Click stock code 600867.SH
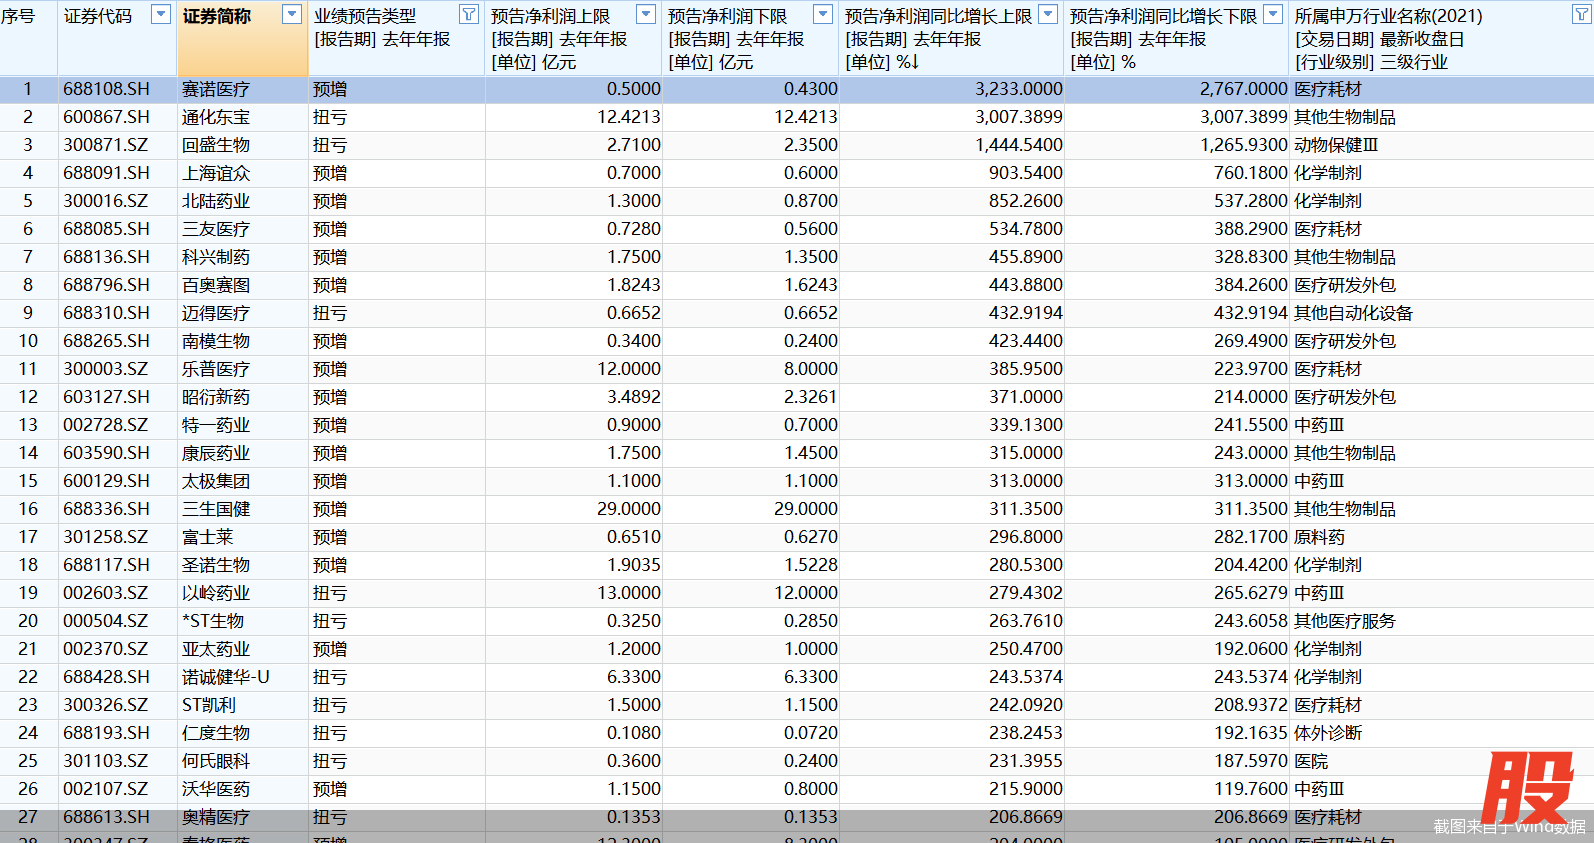The height and width of the screenshot is (843, 1594). pyautogui.click(x=106, y=117)
